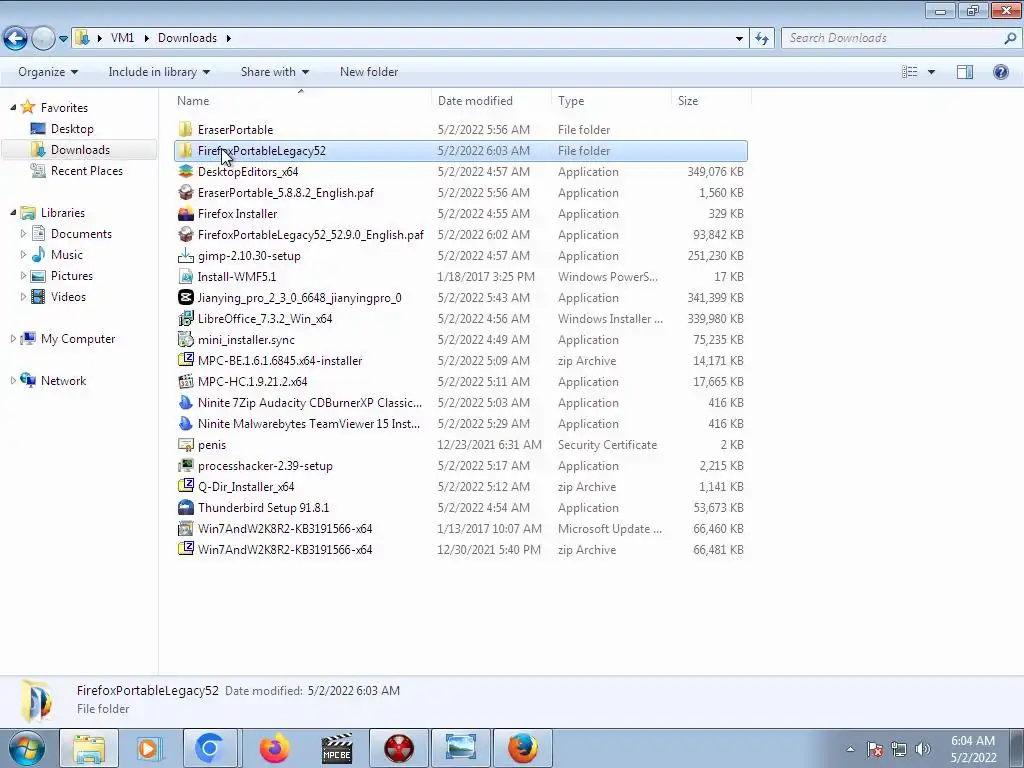Select EraserPortable_5.8.8.2_English.paf file icon

tap(185, 192)
